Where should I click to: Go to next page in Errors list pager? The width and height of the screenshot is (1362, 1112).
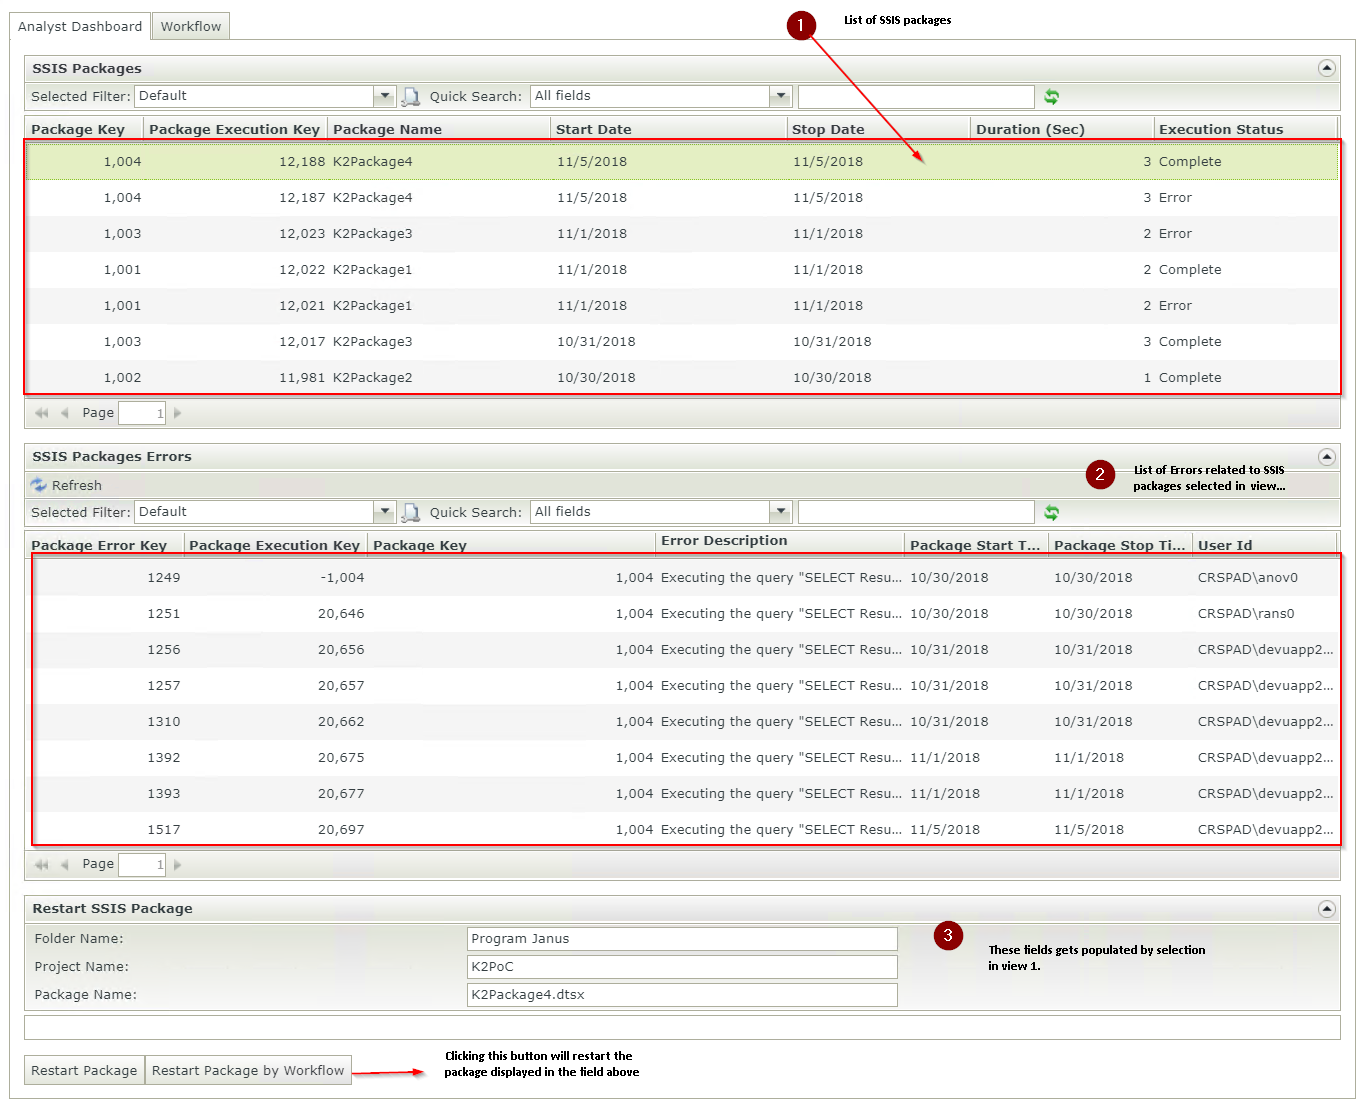click(x=178, y=864)
